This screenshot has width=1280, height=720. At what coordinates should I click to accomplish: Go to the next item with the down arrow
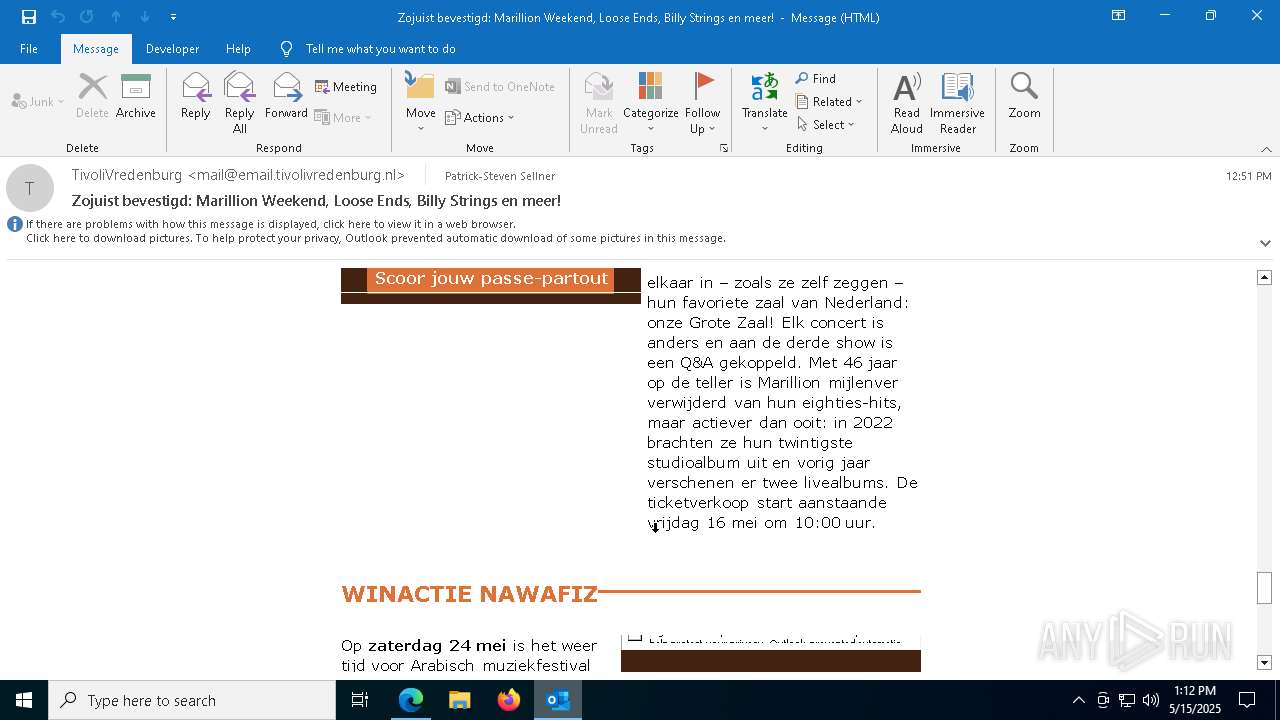(145, 17)
